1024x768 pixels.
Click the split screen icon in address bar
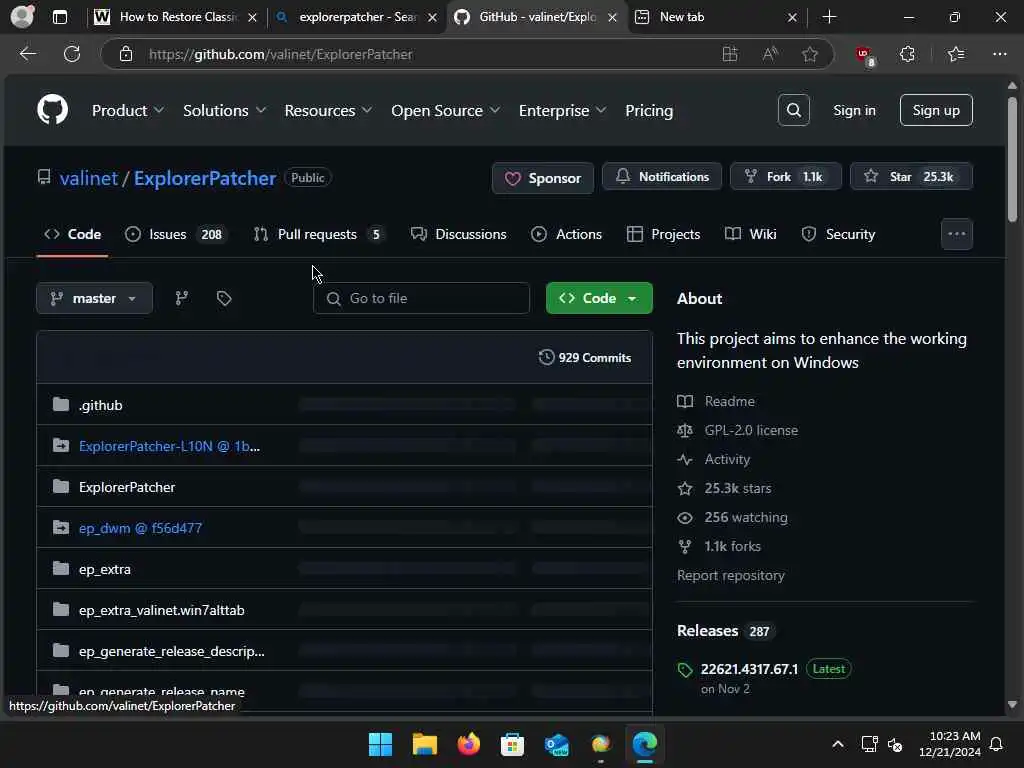coord(730,54)
